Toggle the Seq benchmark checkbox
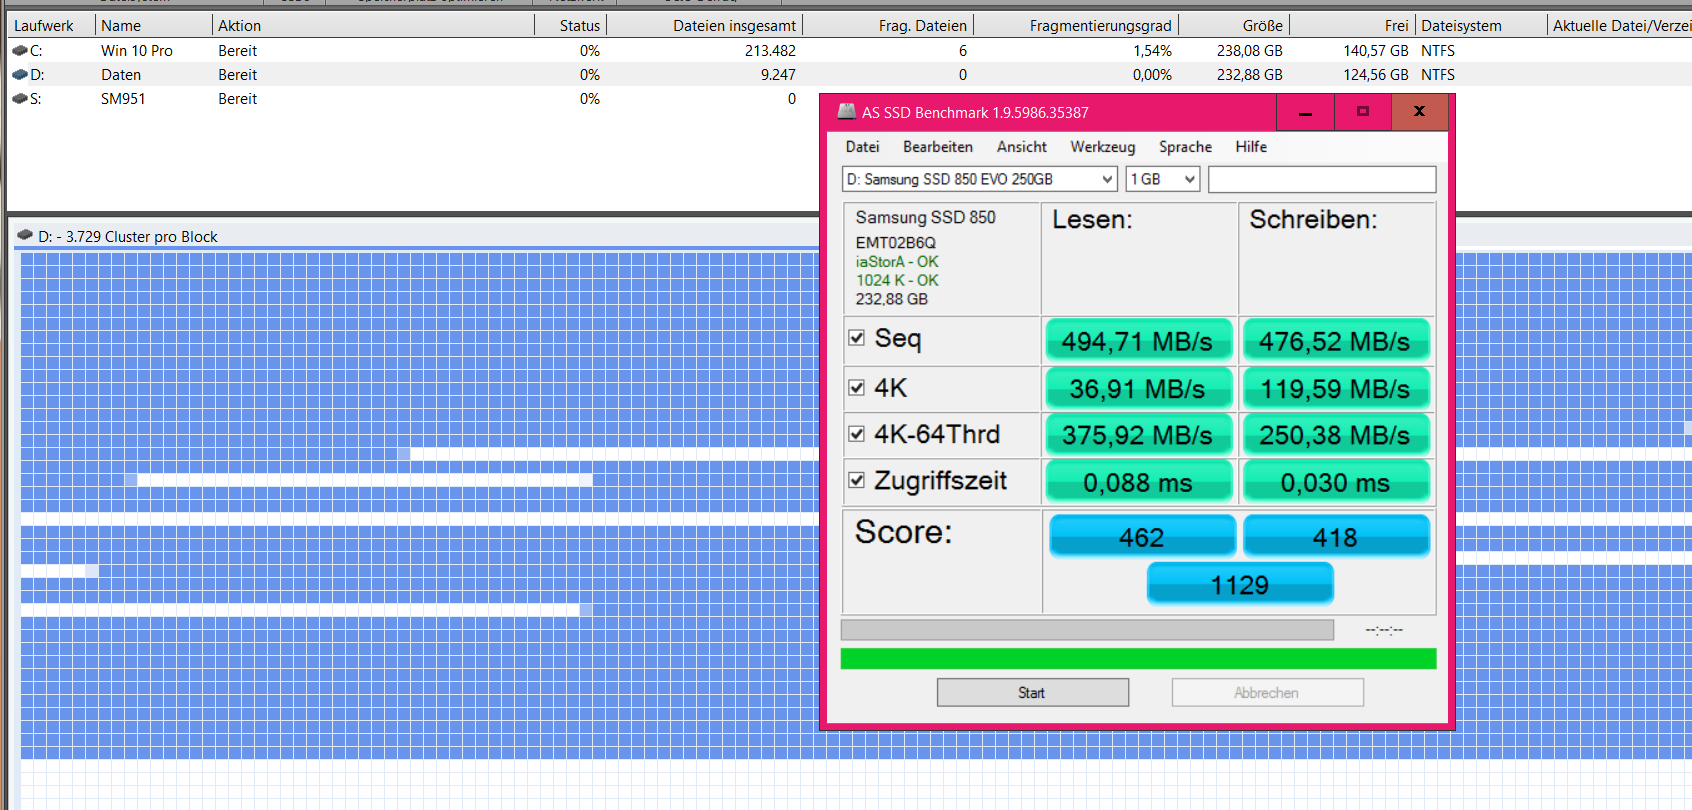This screenshot has width=1692, height=810. 856,338
